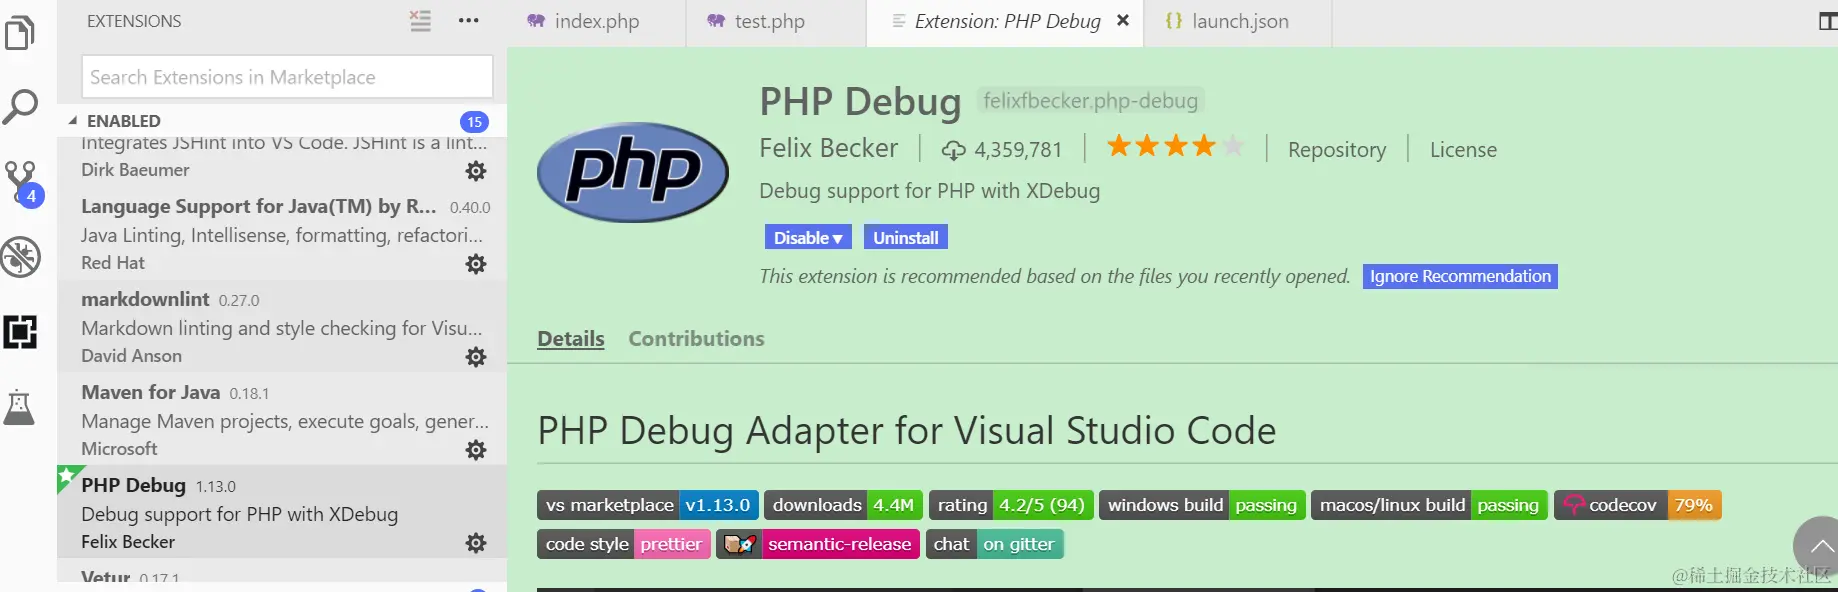Click the windows build passing badge
This screenshot has height=592, width=1838.
1202,505
